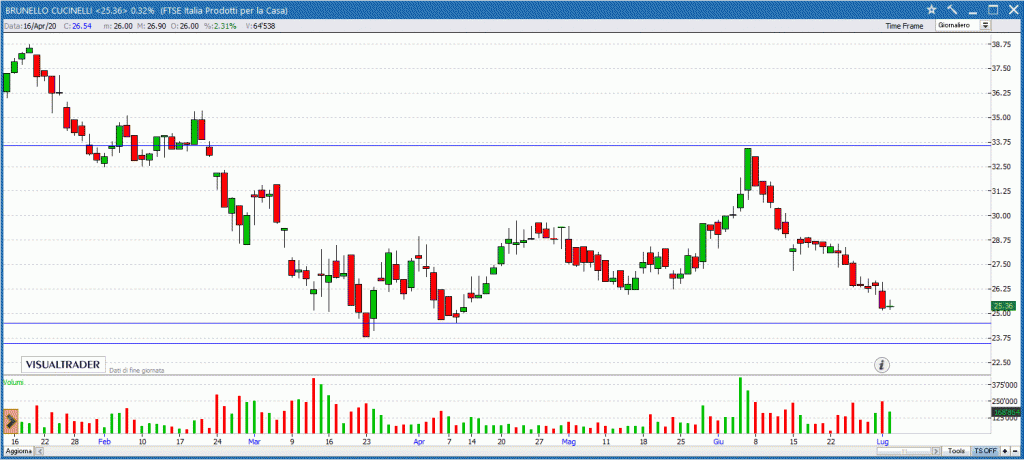Click the 'Mag' date axis label
Viewport: 1024px width, 460px height.
pyautogui.click(x=568, y=442)
